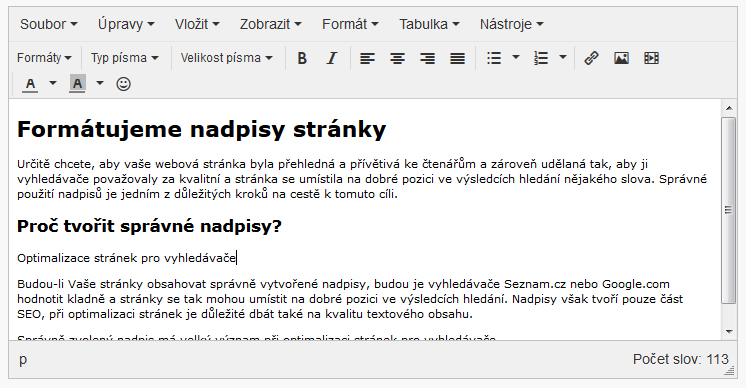The width and height of the screenshot is (746, 388).
Task: Click the paragraph starting 'Určitě chcete'
Action: [x=362, y=179]
